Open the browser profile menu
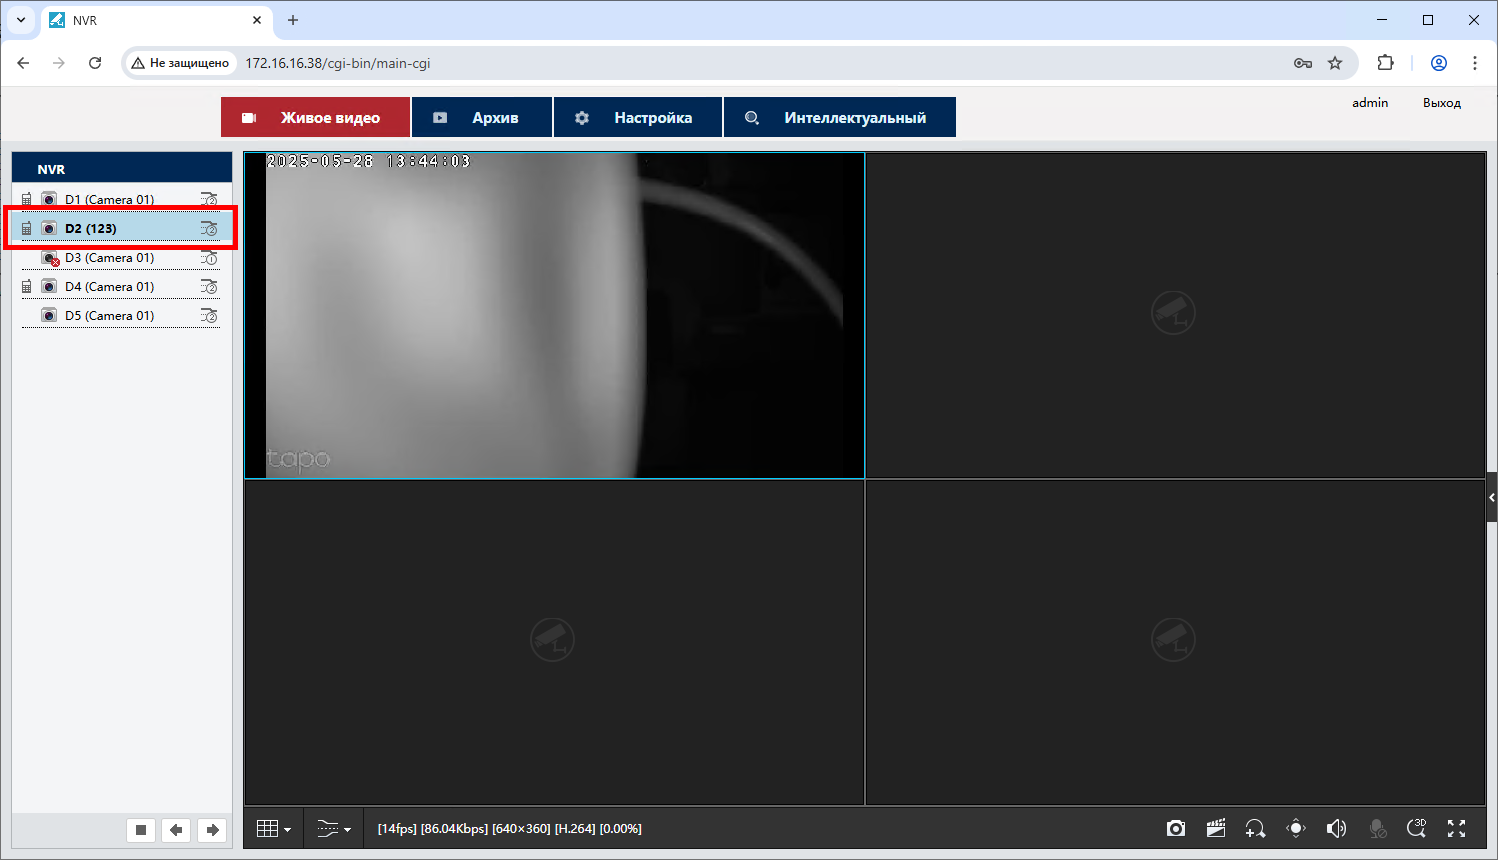This screenshot has height=860, width=1498. [1439, 63]
